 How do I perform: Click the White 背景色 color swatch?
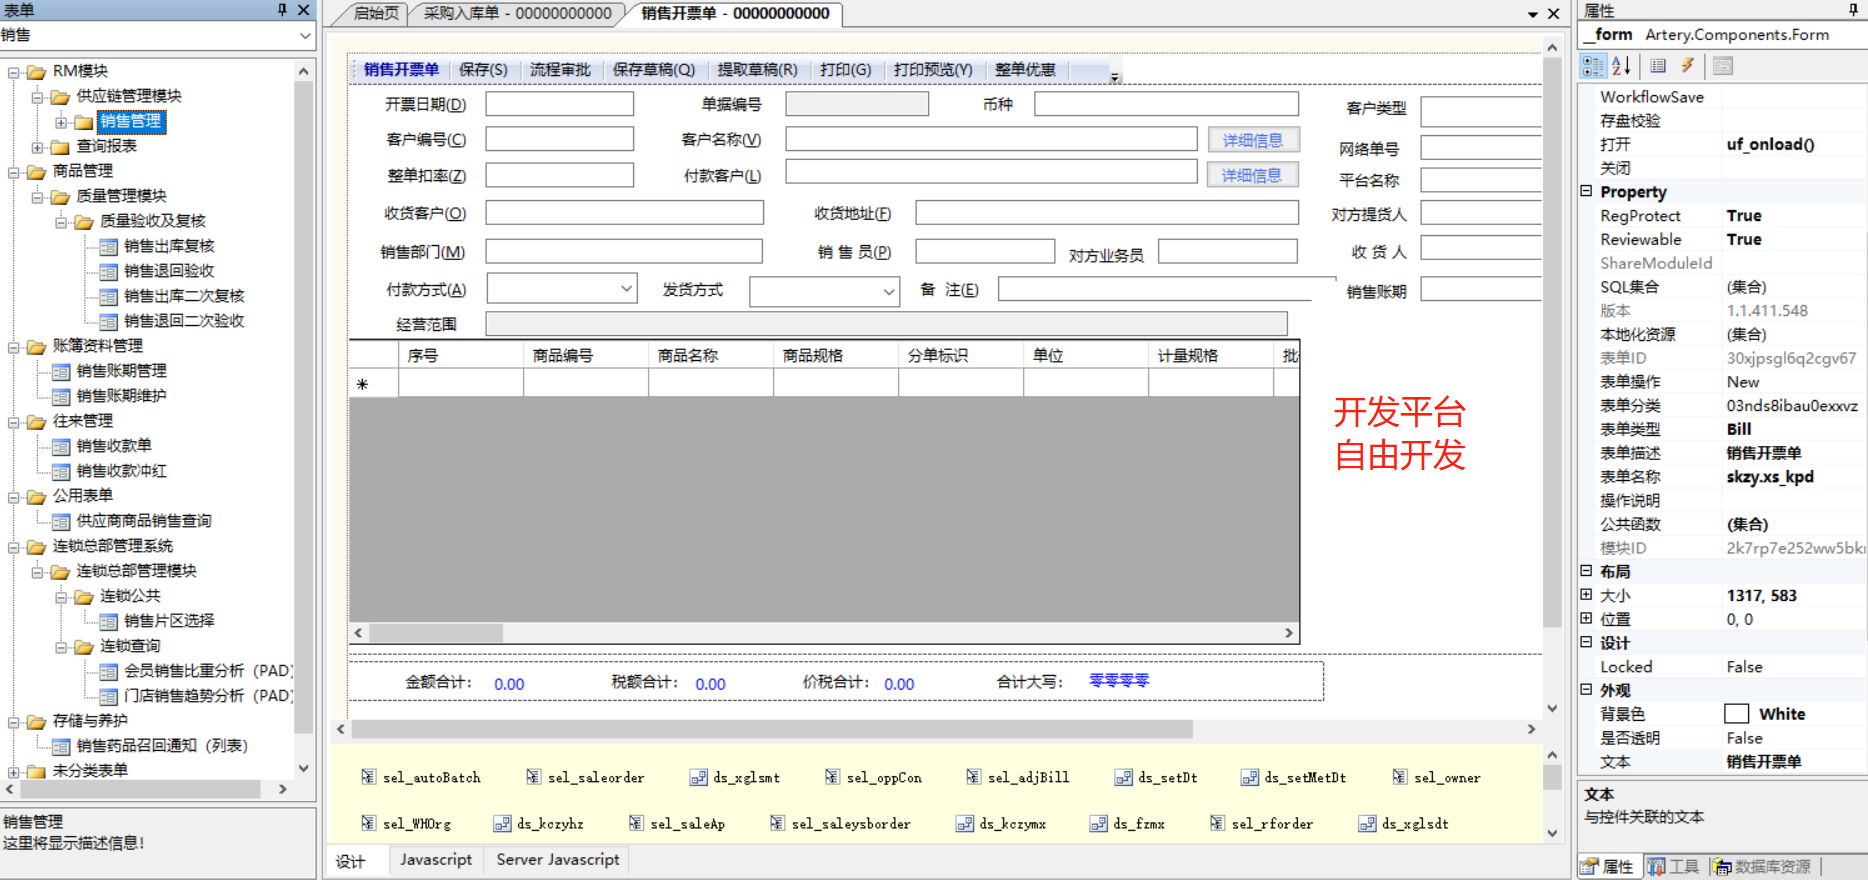(1737, 714)
